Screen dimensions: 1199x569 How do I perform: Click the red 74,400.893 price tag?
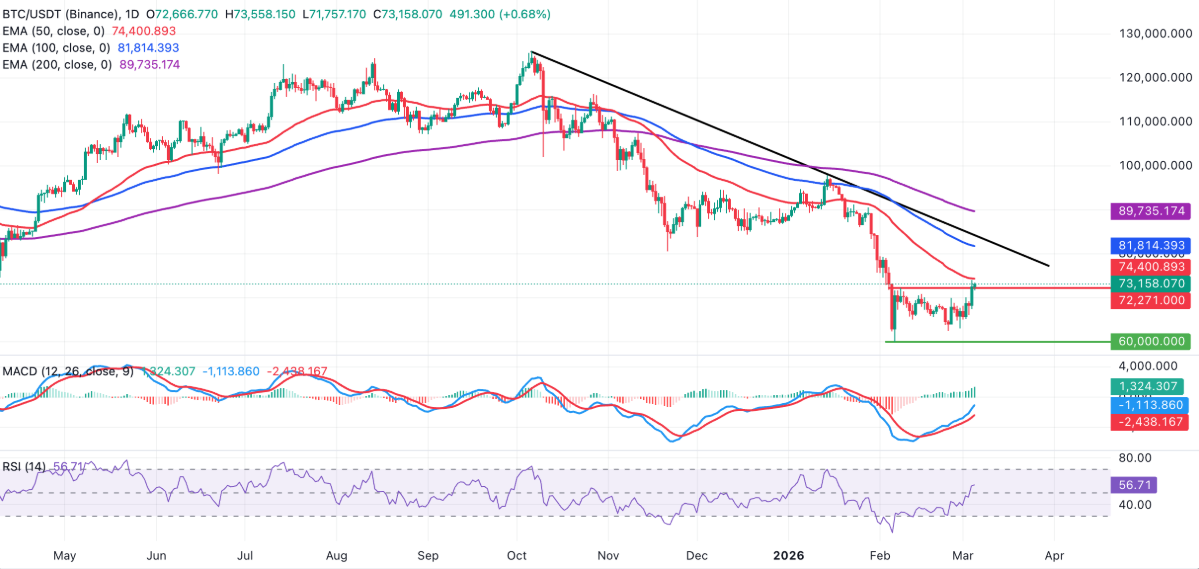1148,267
